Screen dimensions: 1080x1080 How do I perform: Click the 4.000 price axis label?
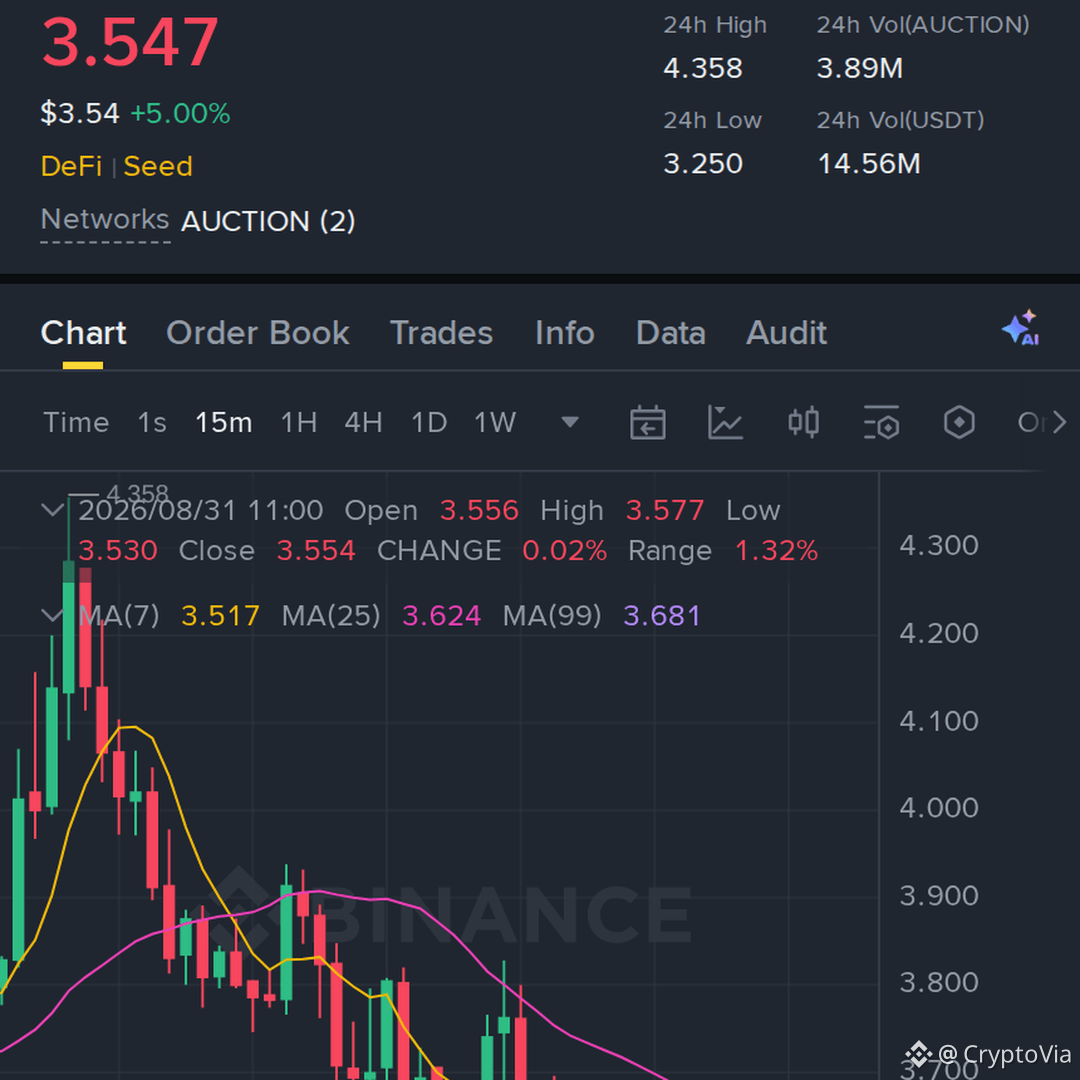coord(939,807)
